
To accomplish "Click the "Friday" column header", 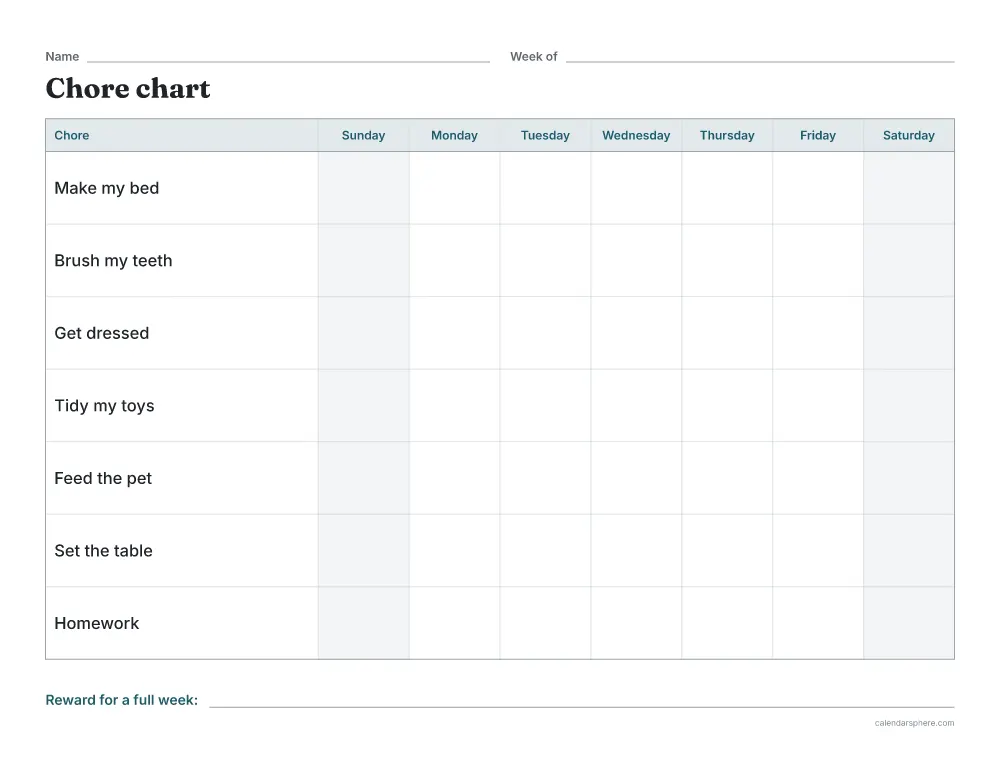I will (818, 135).
